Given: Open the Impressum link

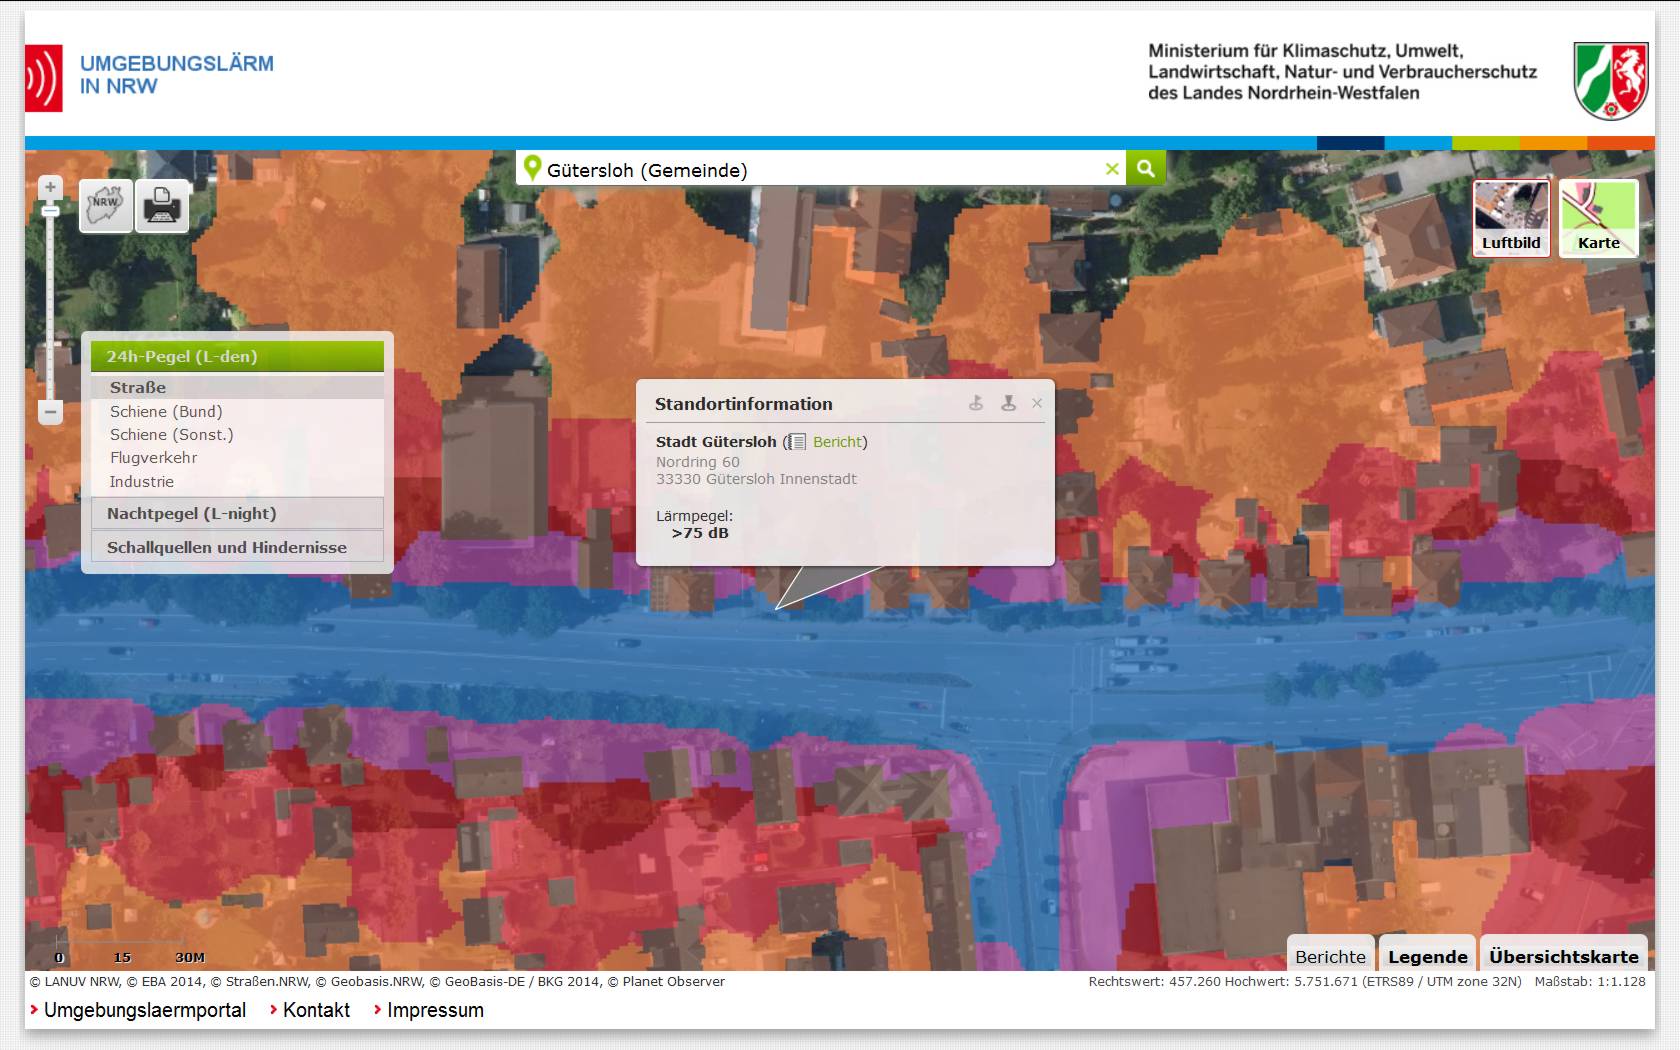Looking at the screenshot, I should 435,1010.
